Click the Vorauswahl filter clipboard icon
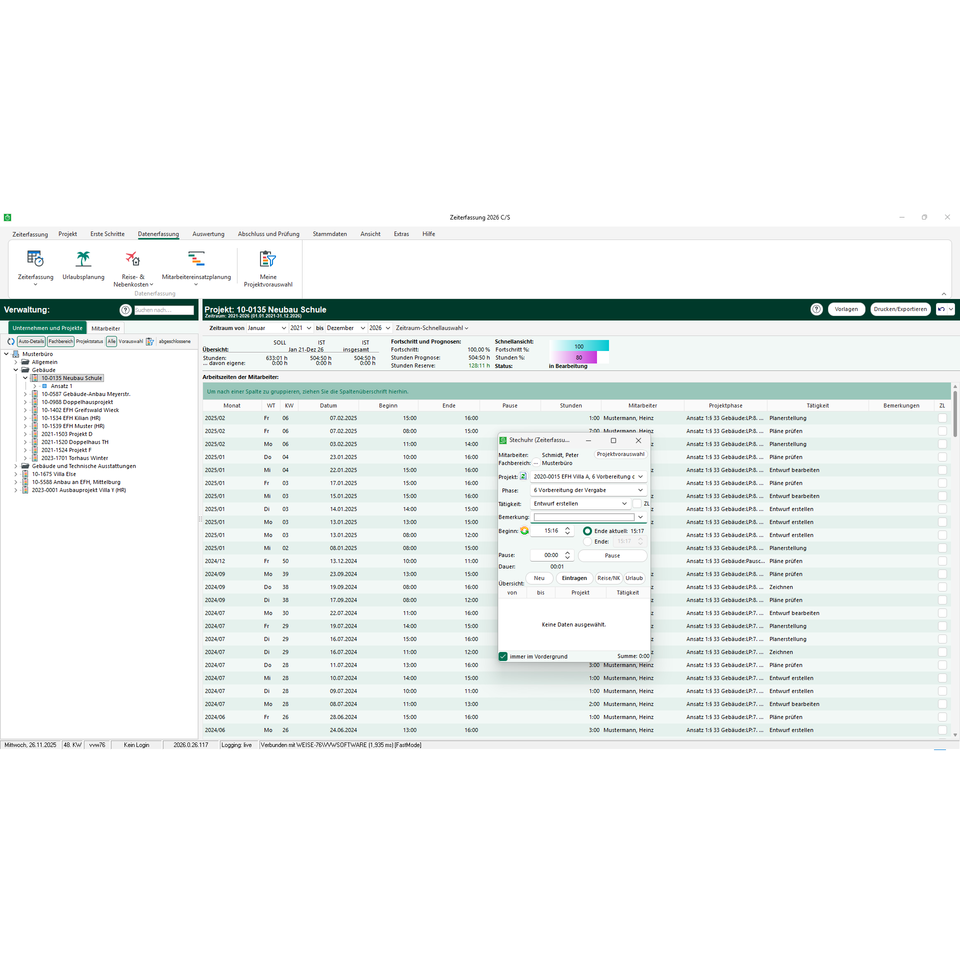The image size is (960, 960). coord(149,342)
